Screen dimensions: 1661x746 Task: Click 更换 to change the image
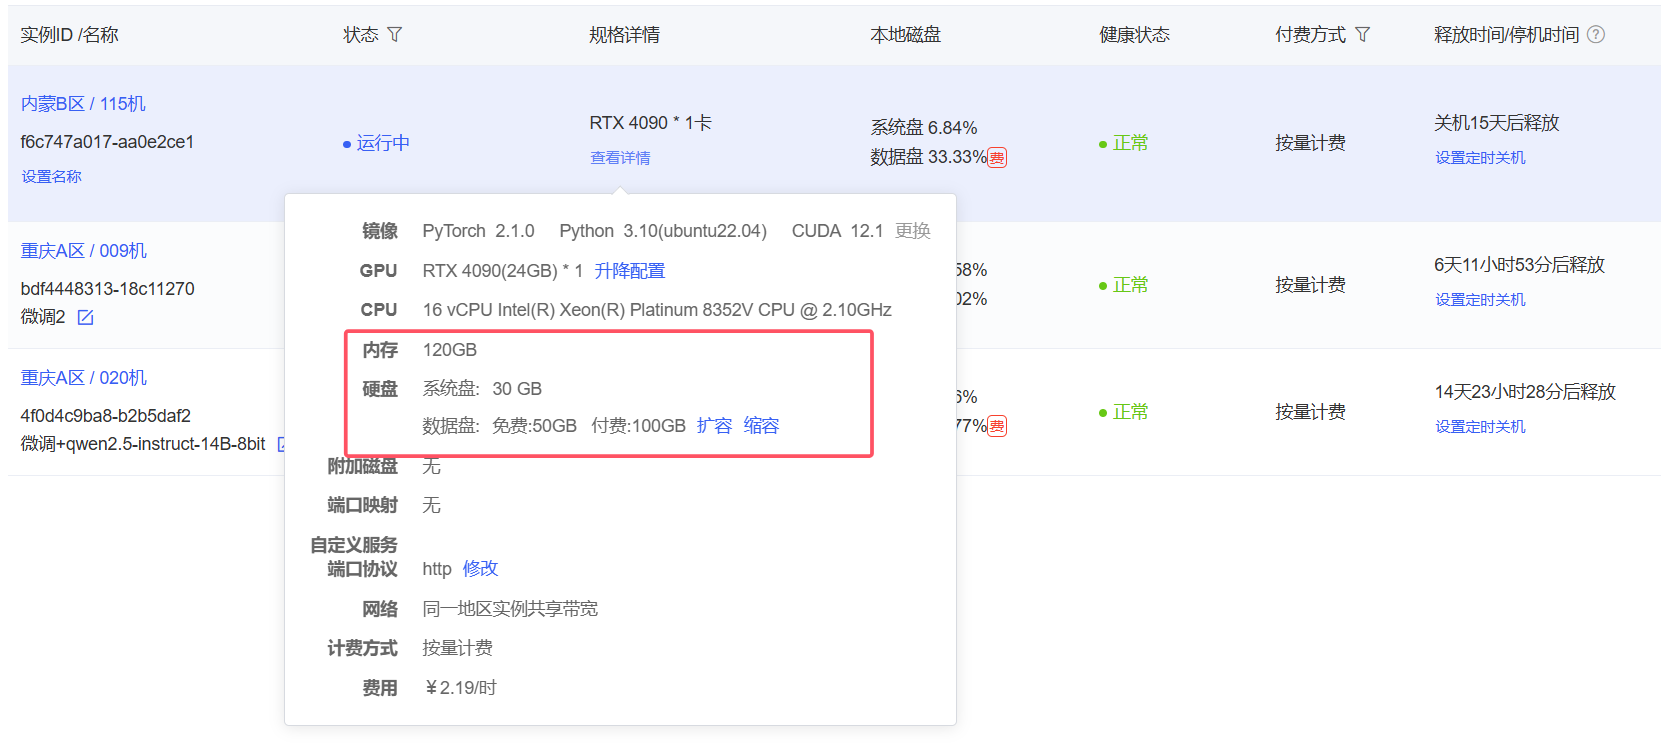point(912,231)
